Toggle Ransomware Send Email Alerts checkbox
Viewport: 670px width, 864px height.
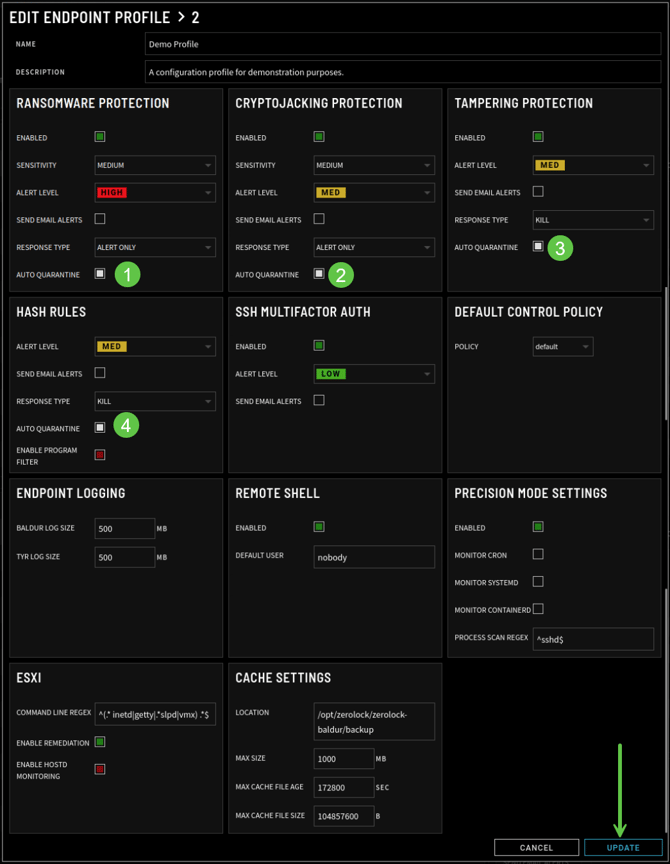point(100,219)
